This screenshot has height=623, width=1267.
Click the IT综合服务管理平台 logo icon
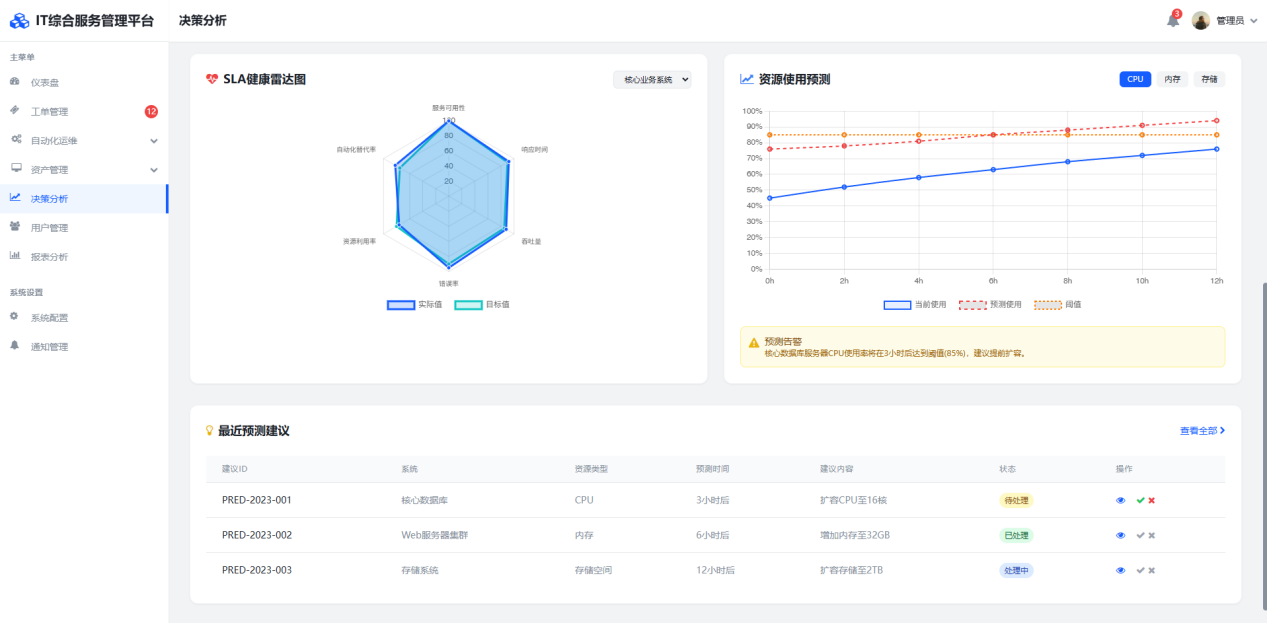tap(19, 20)
